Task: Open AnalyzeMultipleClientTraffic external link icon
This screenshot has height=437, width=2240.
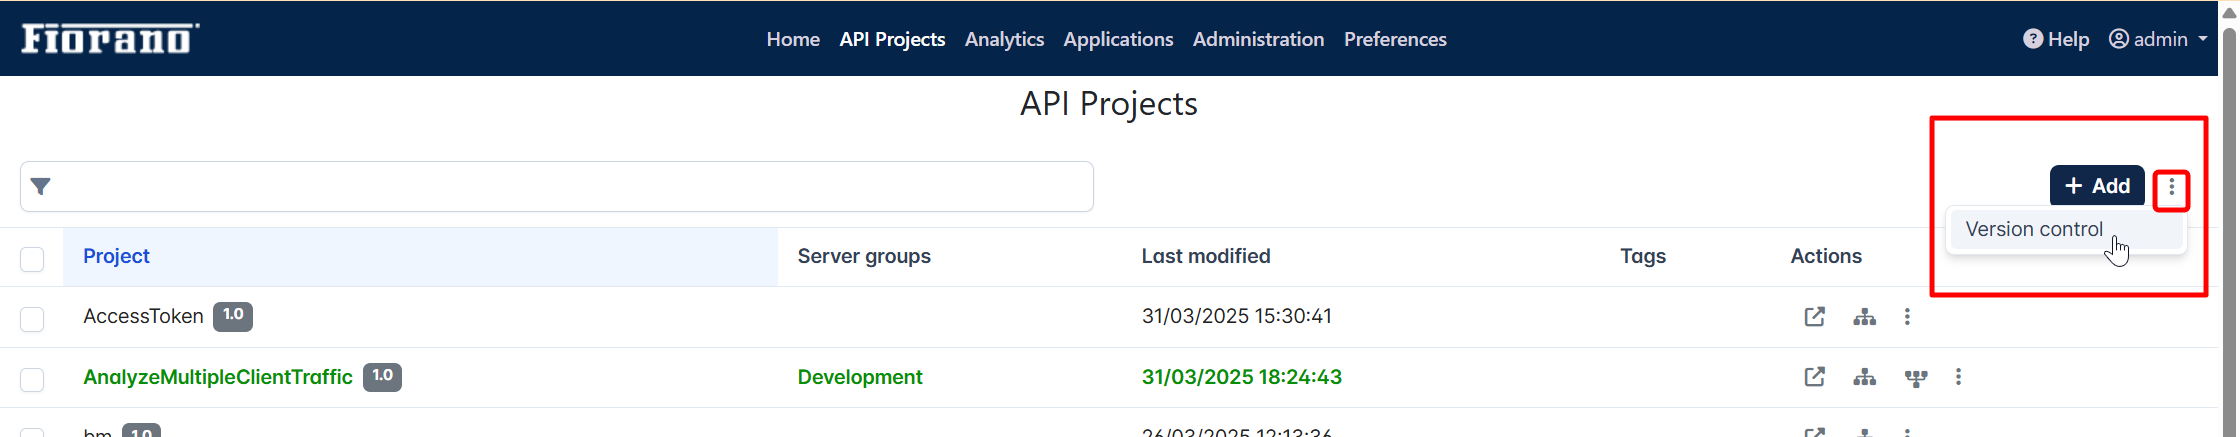Action: tap(1815, 377)
